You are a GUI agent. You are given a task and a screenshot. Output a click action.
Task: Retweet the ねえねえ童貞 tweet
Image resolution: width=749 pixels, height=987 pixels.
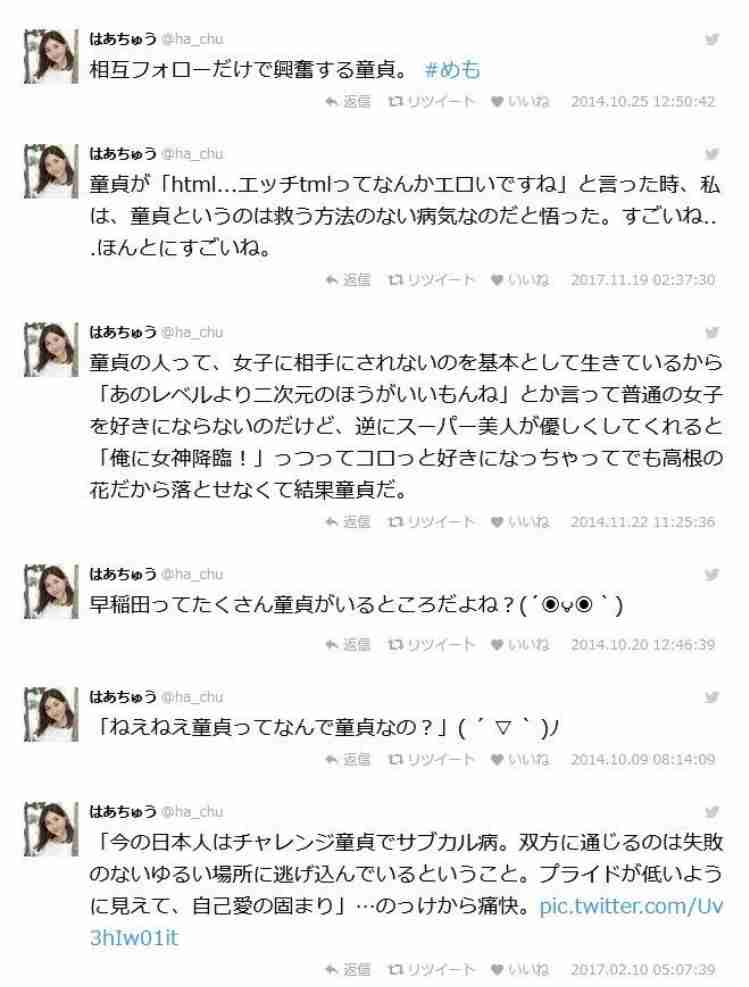[431, 760]
